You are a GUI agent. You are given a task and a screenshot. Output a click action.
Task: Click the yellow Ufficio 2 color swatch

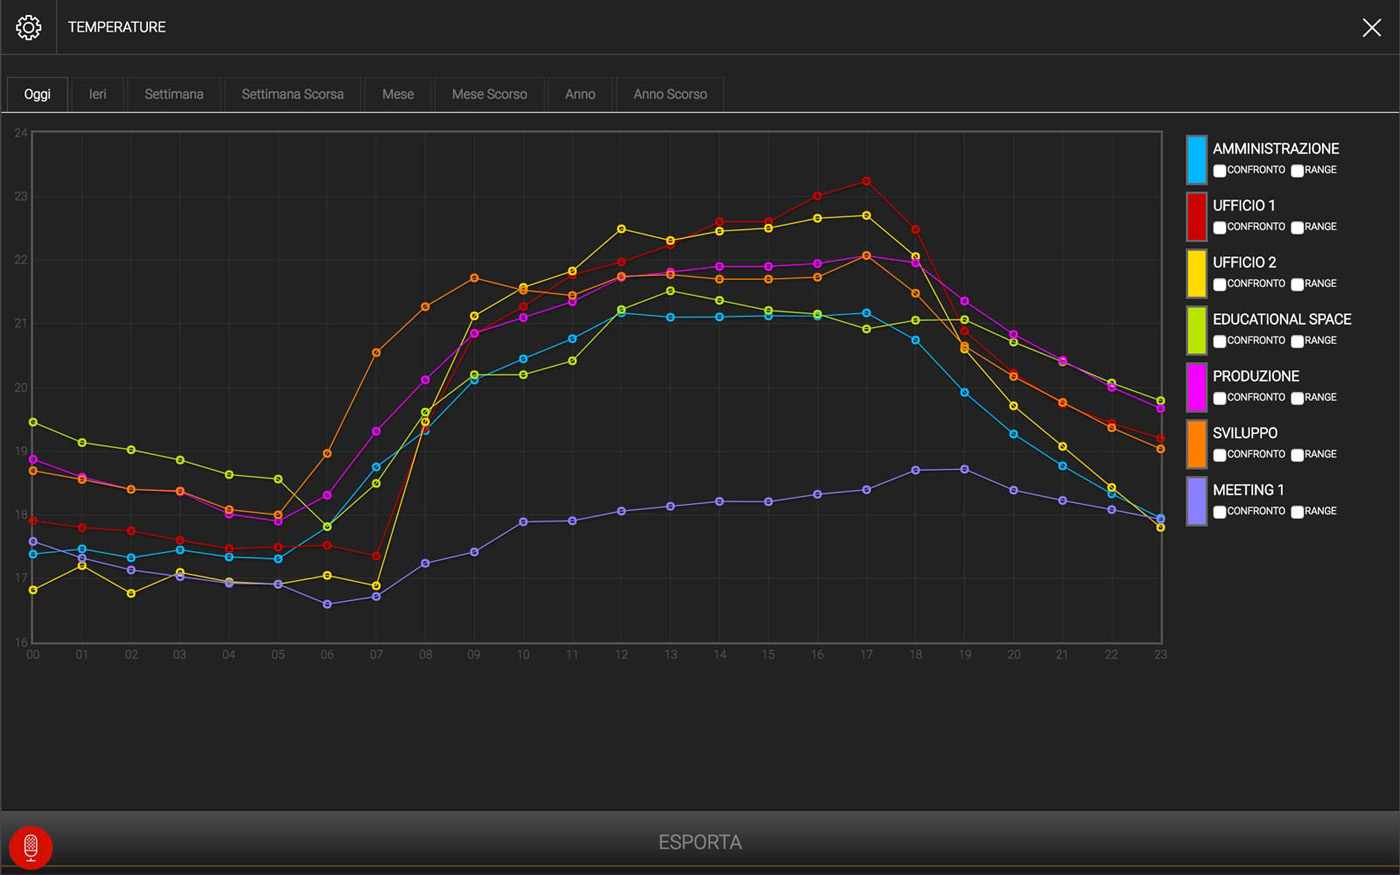[x=1196, y=273]
